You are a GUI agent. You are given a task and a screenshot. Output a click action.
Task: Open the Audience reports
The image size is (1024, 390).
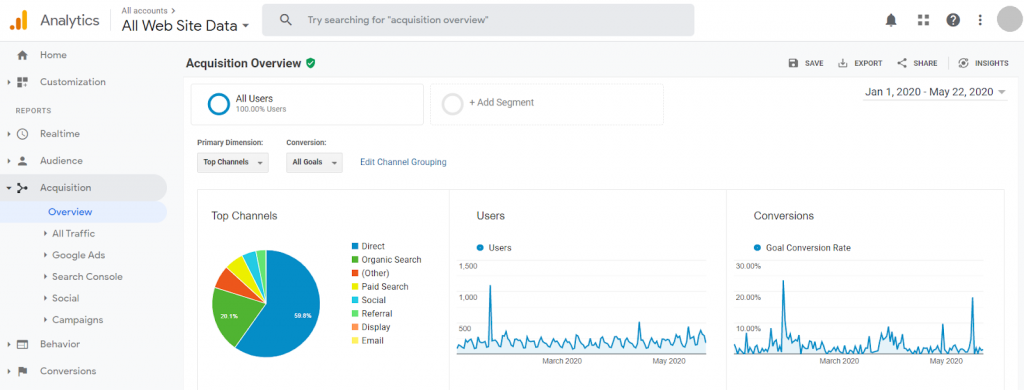coord(61,161)
